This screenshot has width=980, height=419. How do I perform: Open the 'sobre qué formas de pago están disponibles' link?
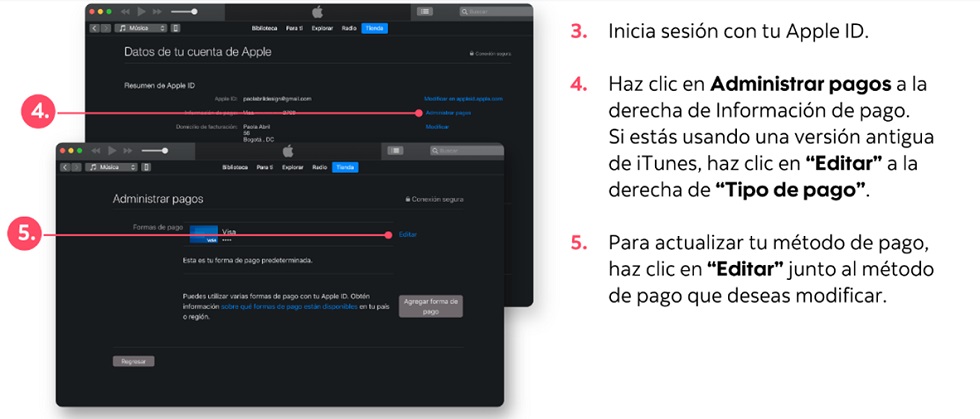click(x=289, y=307)
